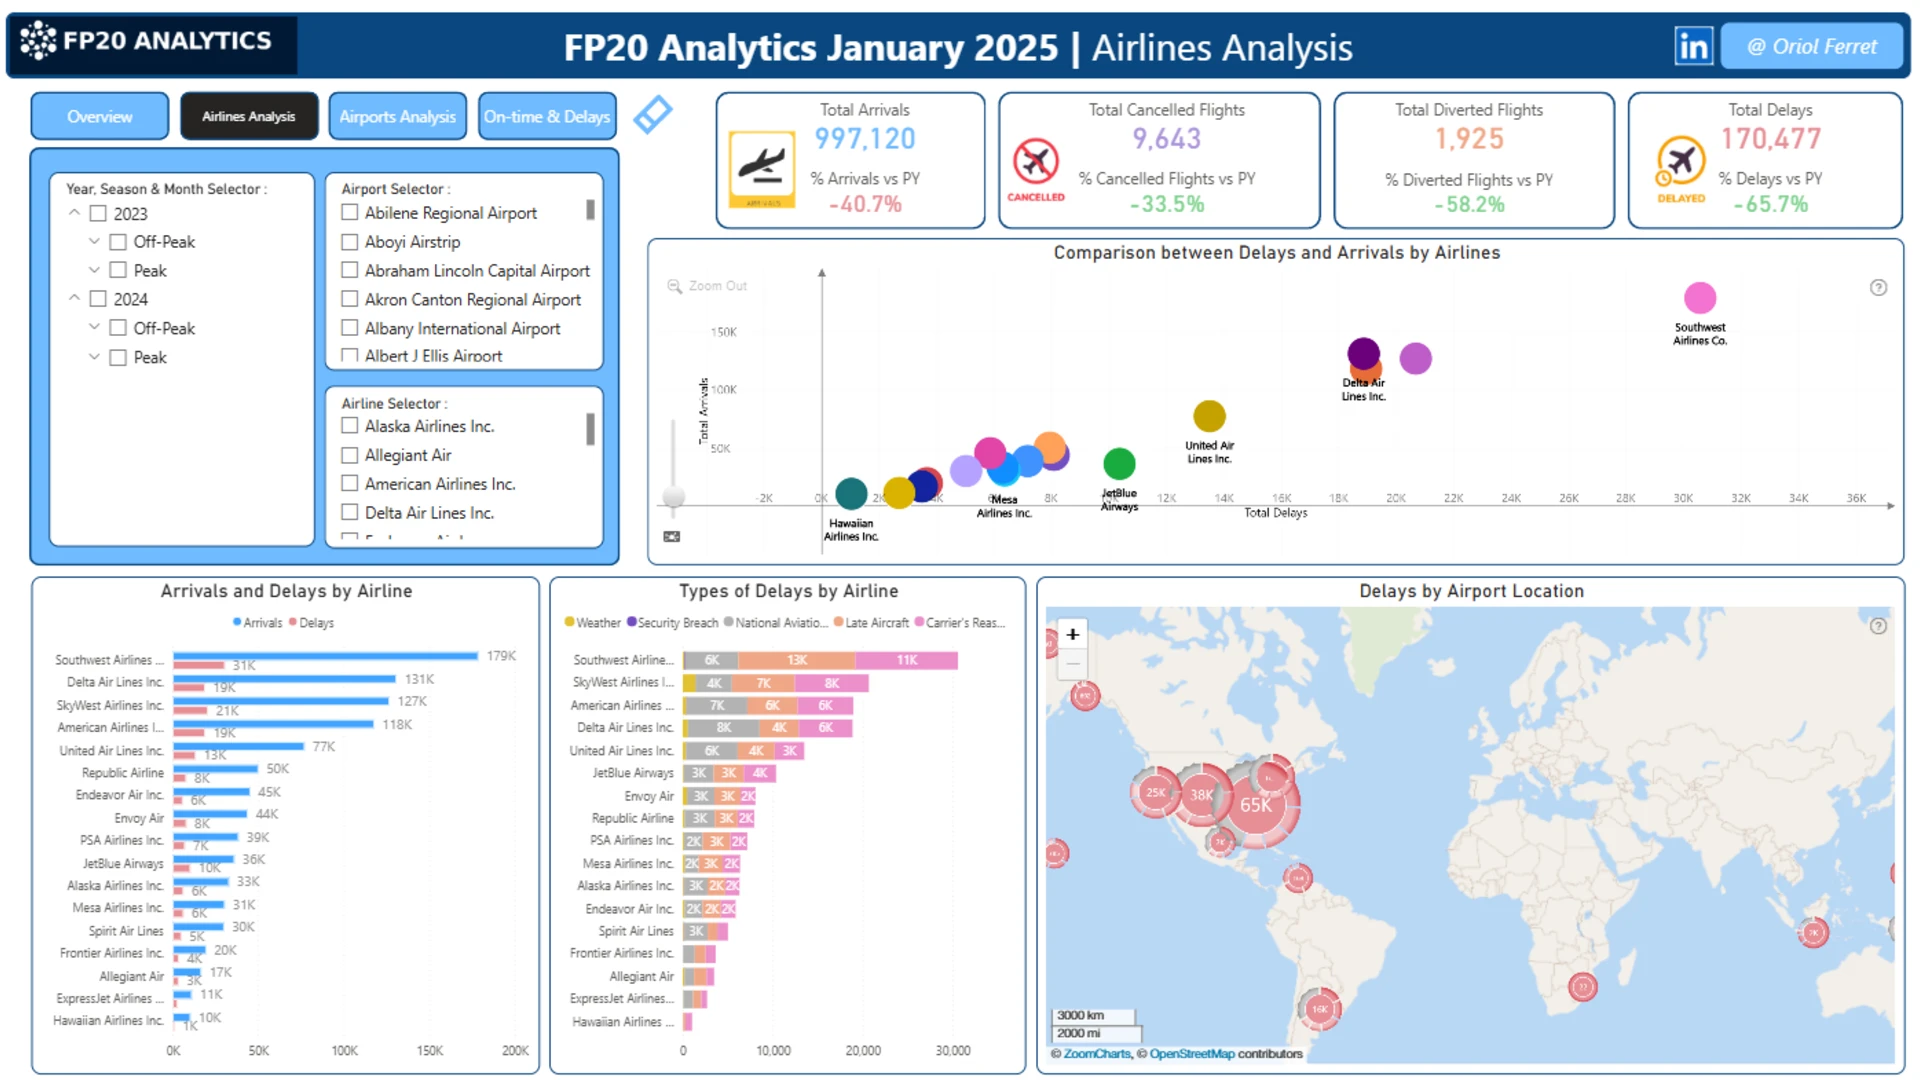
Task: Zoom out the map with minus button
Action: 1073,662
